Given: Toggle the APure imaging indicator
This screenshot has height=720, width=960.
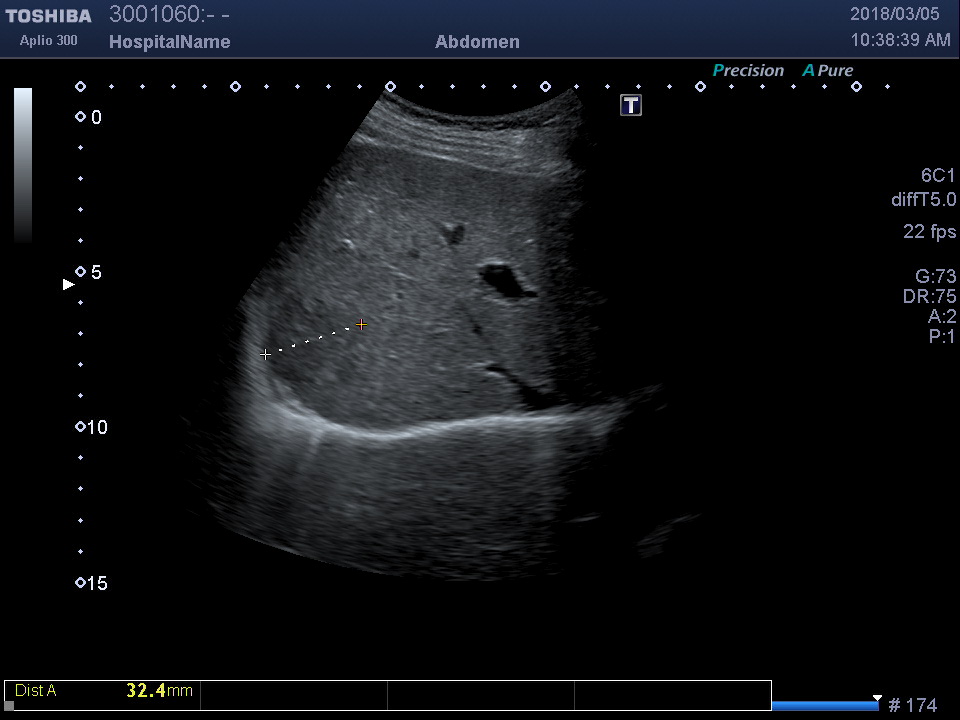Looking at the screenshot, I should [x=828, y=71].
